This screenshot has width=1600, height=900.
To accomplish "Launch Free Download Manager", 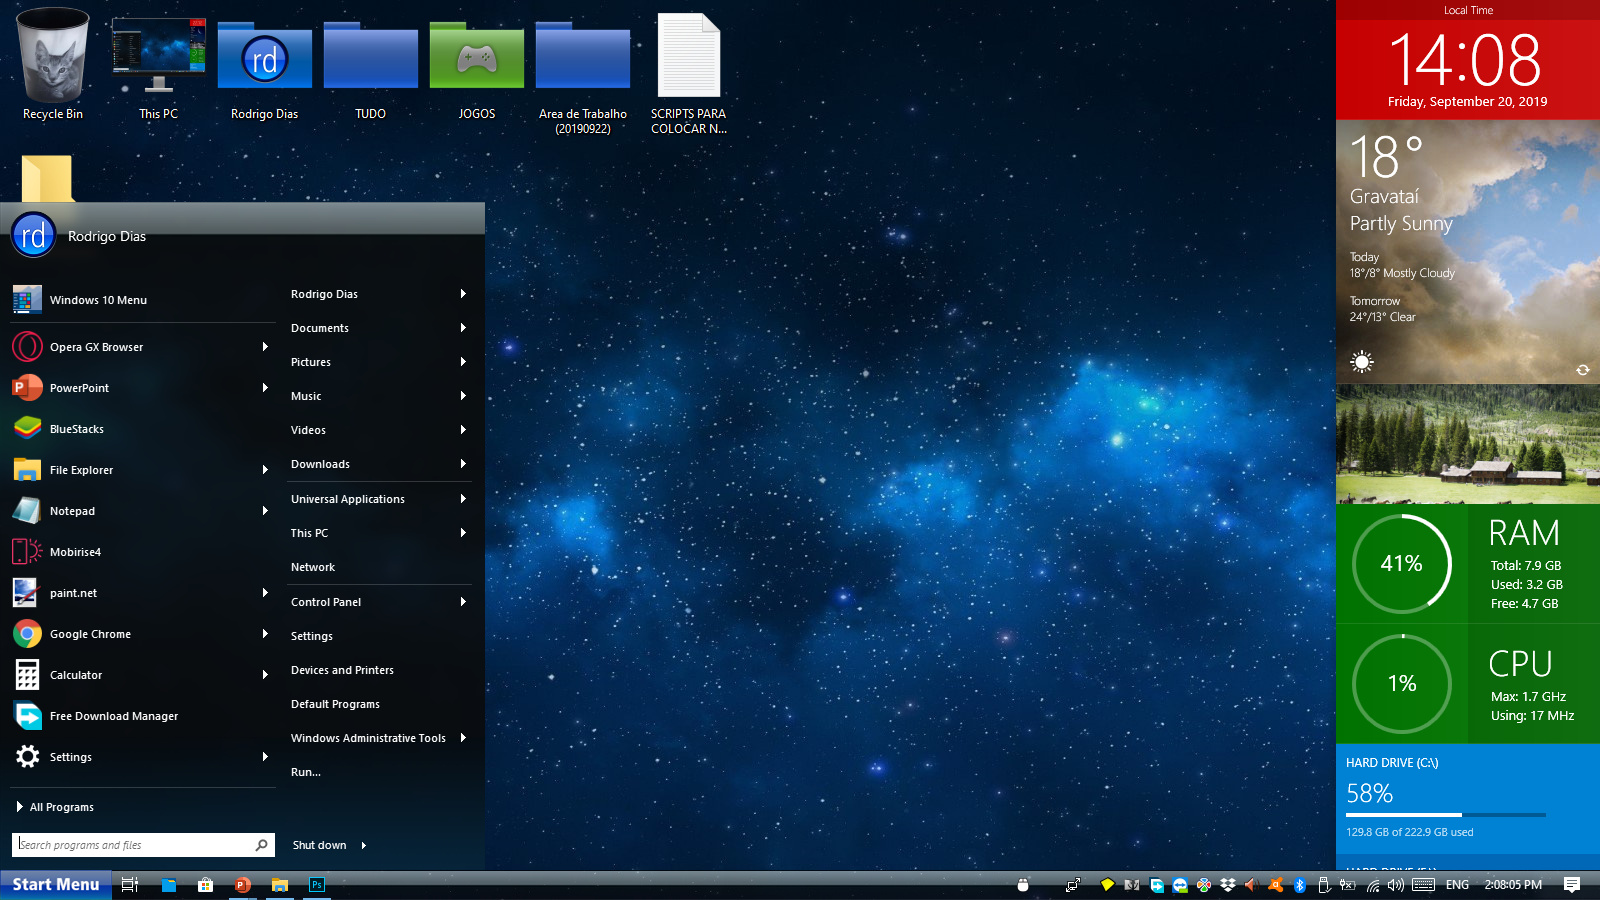I will coord(113,716).
